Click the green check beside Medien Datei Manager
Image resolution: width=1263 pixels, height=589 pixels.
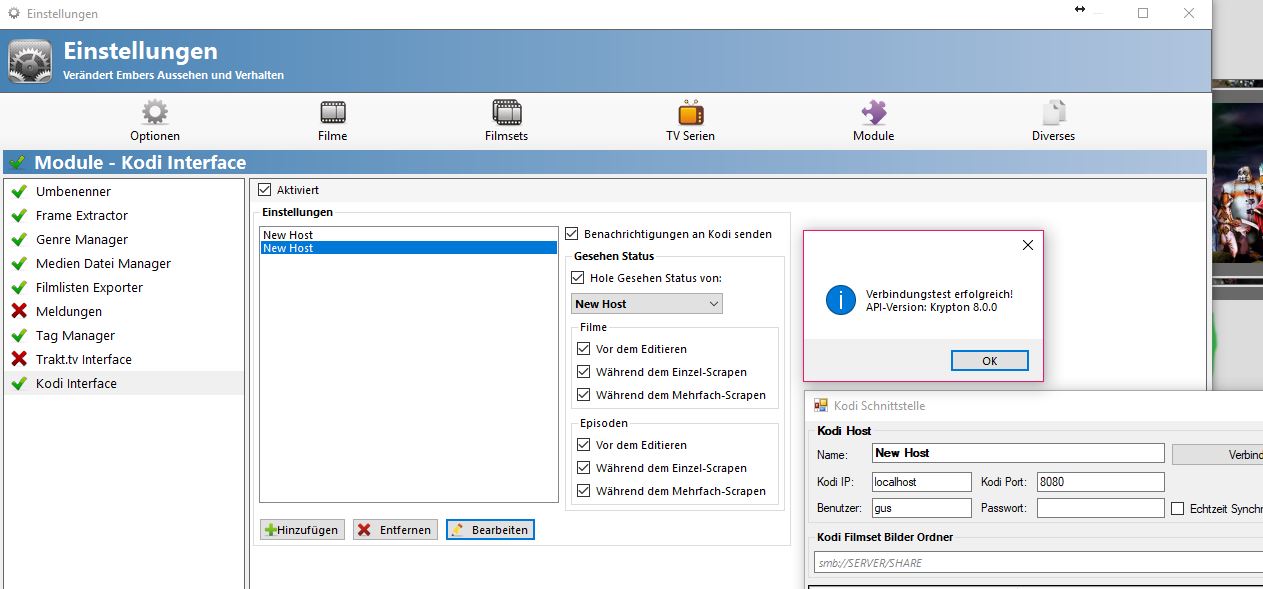[19, 263]
